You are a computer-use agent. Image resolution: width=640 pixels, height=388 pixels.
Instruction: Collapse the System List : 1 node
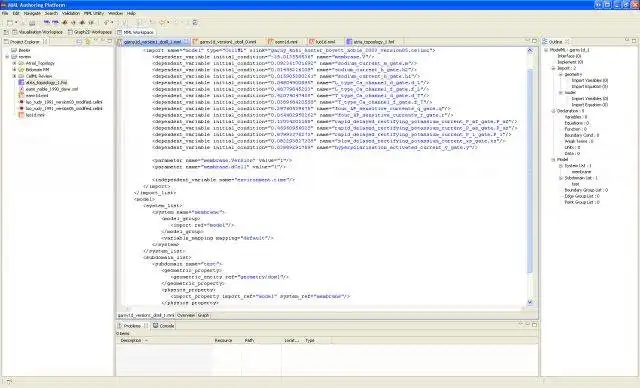pyautogui.click(x=560, y=166)
